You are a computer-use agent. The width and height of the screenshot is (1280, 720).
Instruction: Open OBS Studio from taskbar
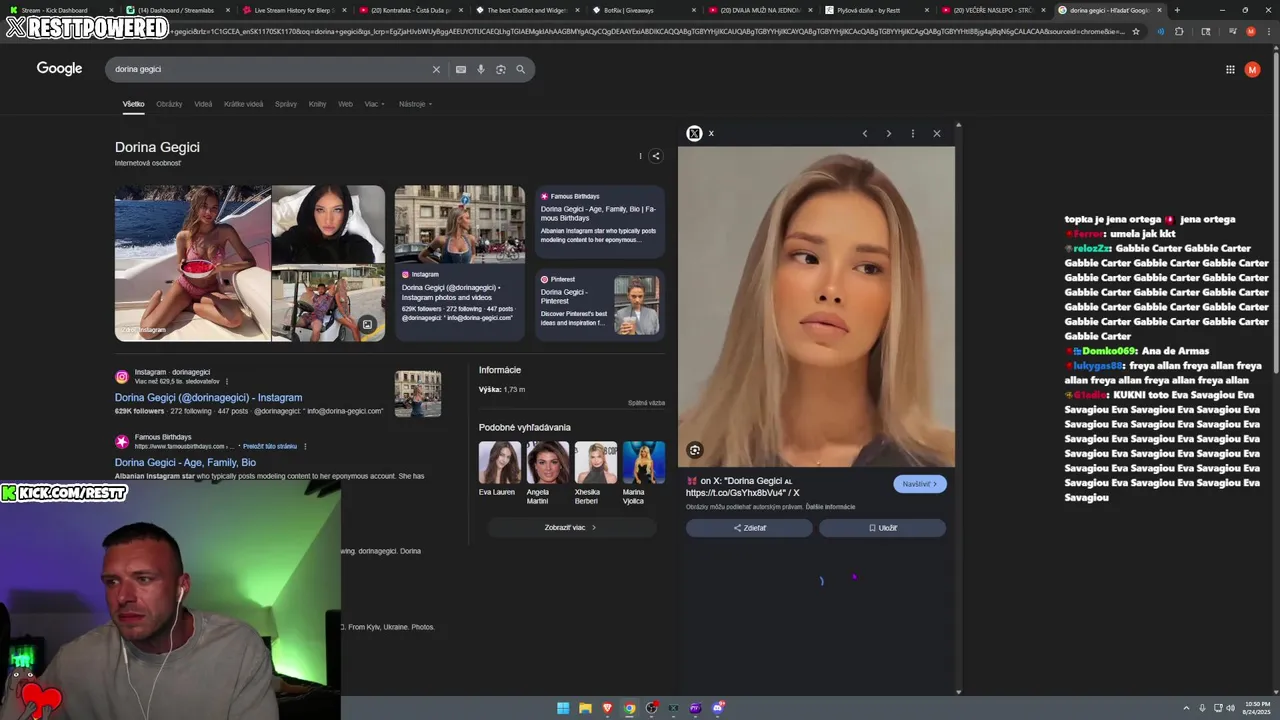click(651, 708)
